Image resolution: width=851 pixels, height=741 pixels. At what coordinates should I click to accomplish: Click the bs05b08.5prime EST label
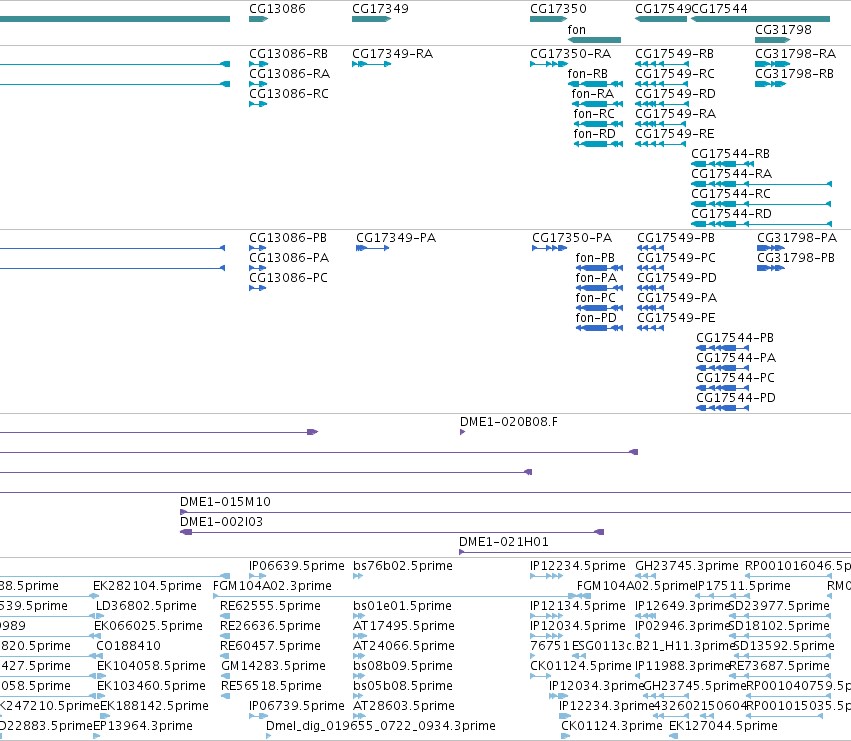tap(403, 686)
